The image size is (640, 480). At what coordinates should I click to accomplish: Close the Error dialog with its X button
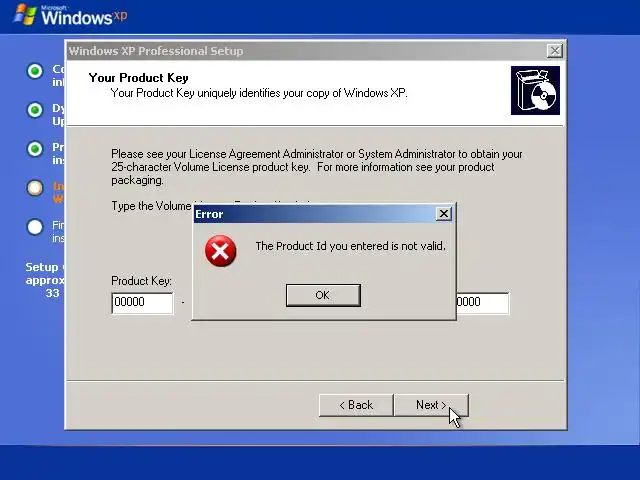[444, 213]
